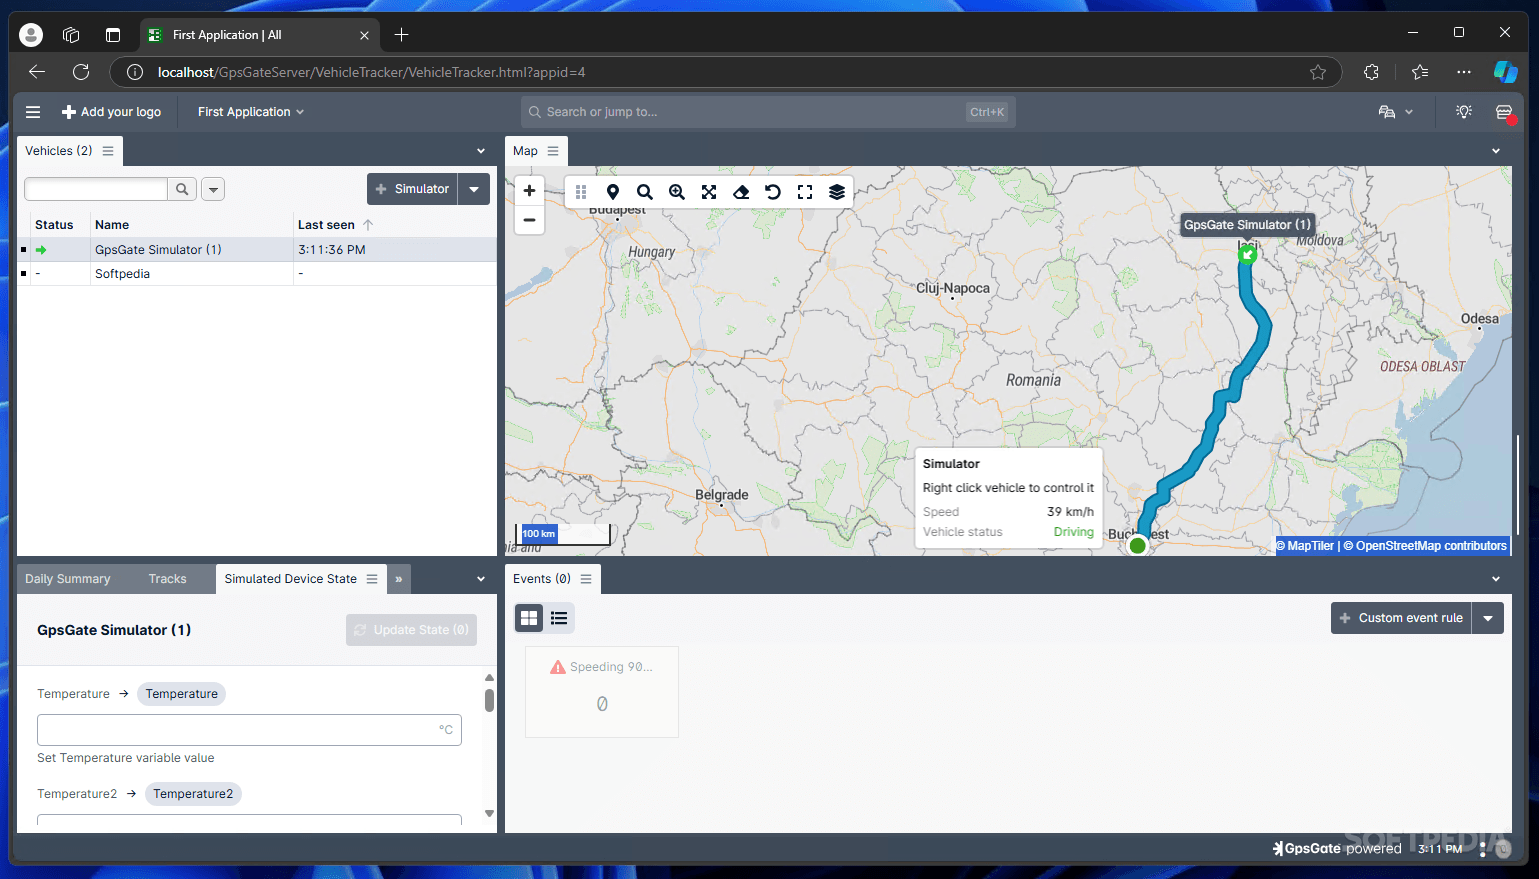This screenshot has width=1539, height=879.
Task: Open Simulated Device State tab menu icon
Action: [372, 579]
